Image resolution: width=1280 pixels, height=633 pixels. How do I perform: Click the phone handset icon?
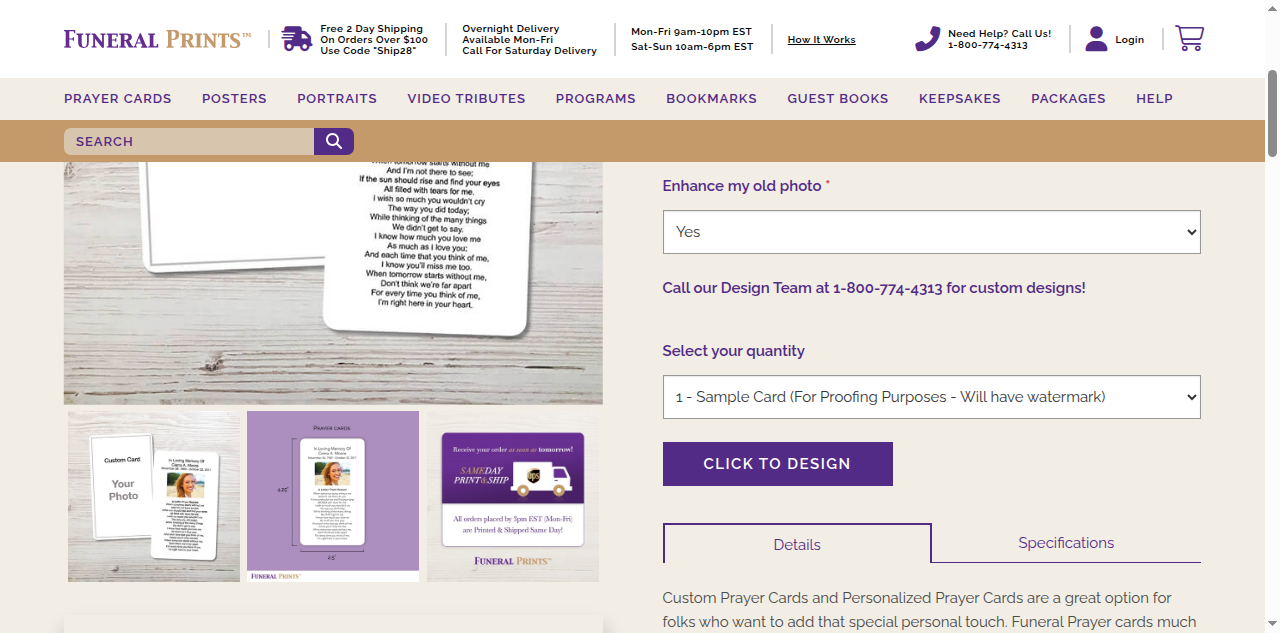[x=928, y=39]
